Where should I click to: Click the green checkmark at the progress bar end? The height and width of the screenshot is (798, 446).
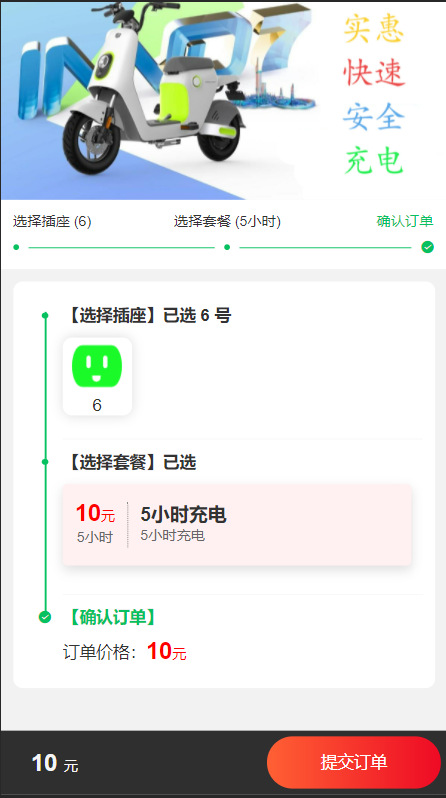tap(428, 247)
